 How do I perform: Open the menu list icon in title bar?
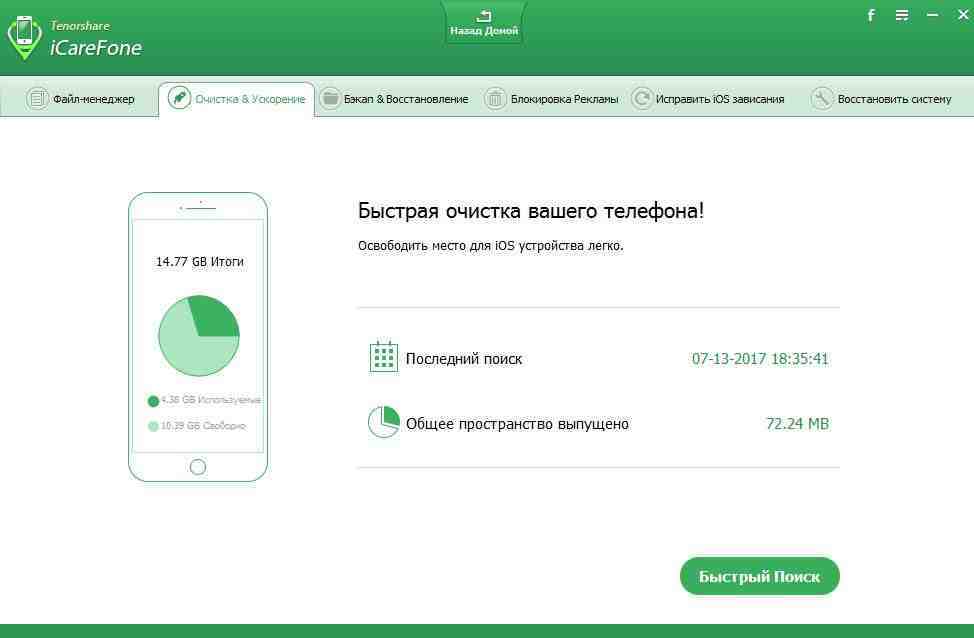click(x=902, y=15)
